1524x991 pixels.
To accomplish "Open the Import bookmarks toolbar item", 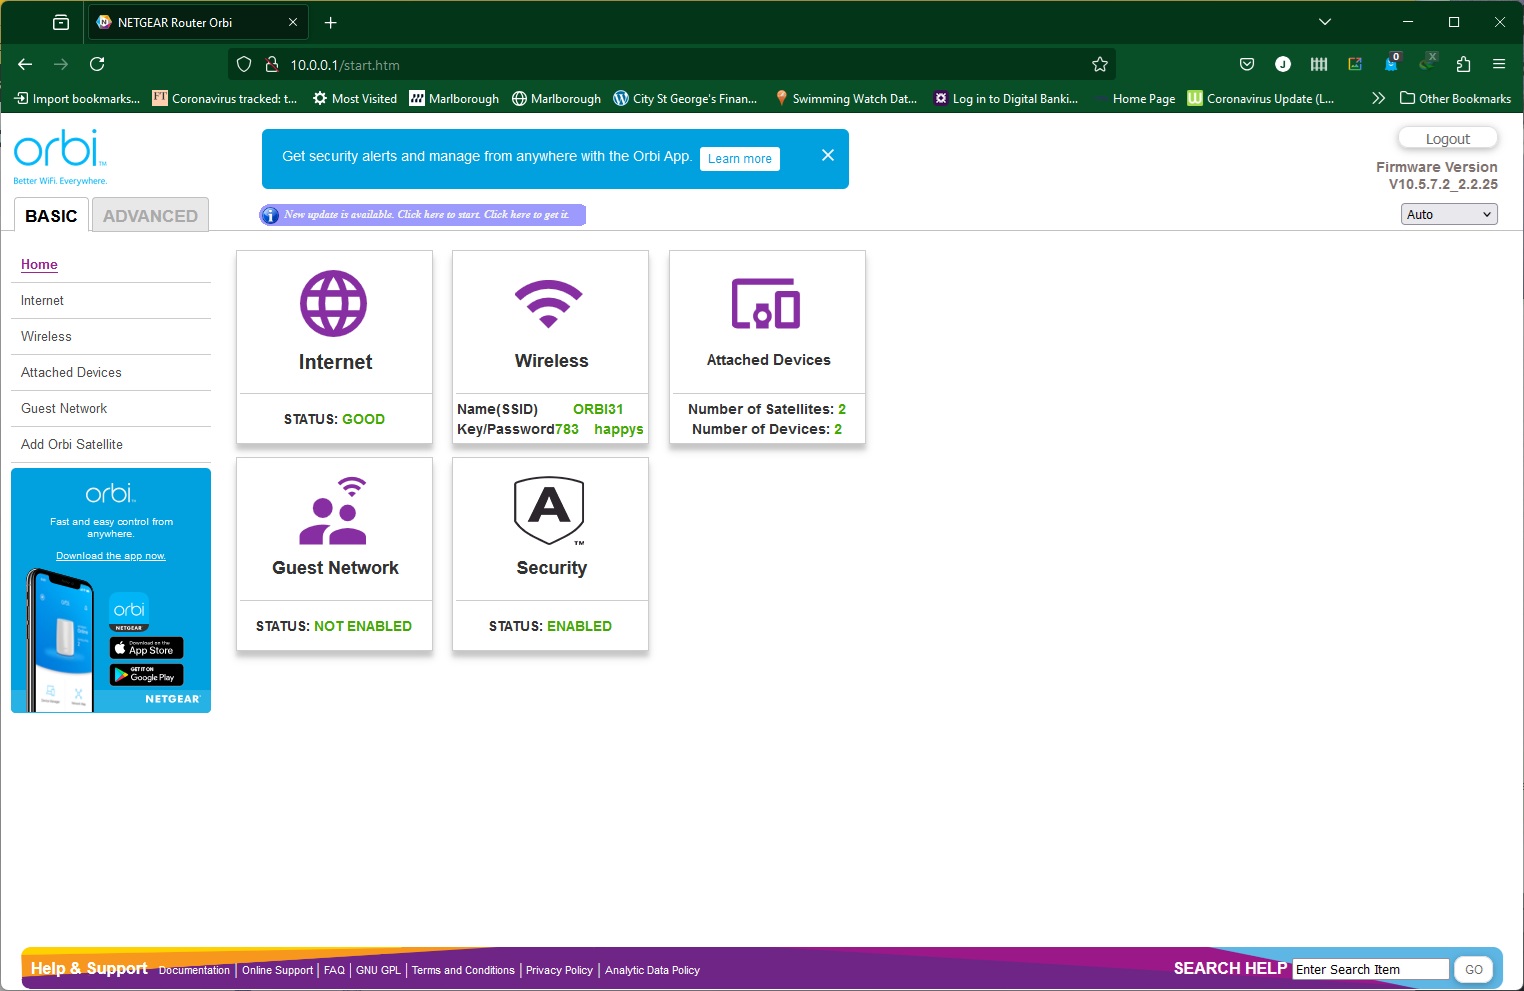I will (x=77, y=98).
